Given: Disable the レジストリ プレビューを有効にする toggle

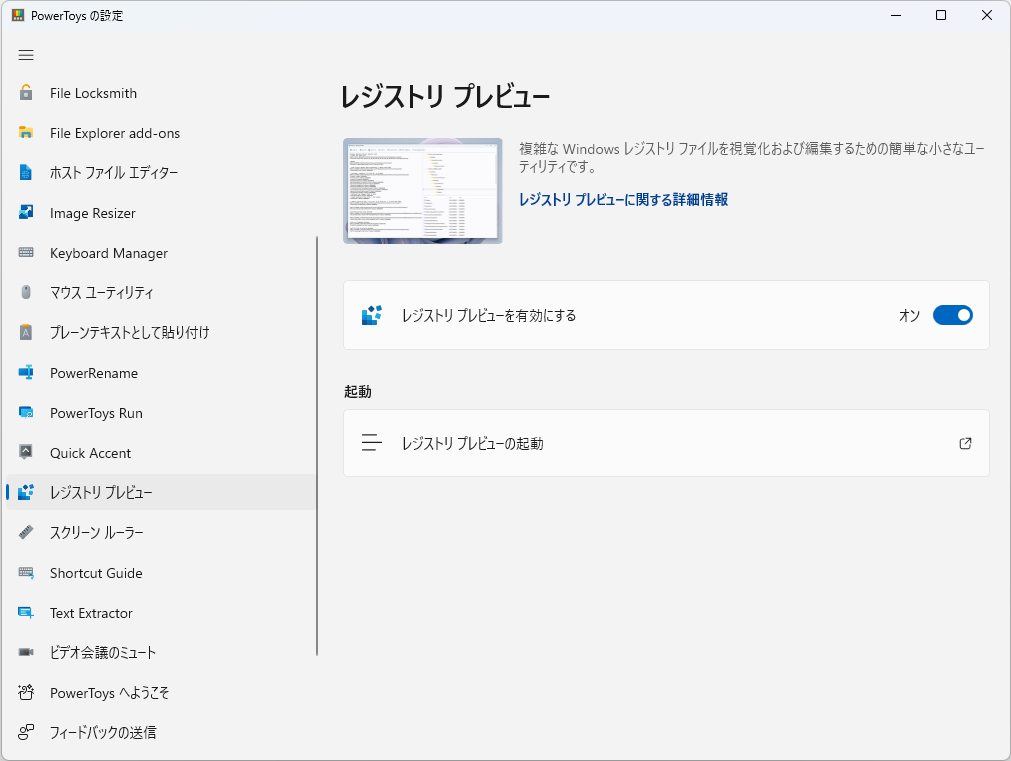Looking at the screenshot, I should 952,315.
